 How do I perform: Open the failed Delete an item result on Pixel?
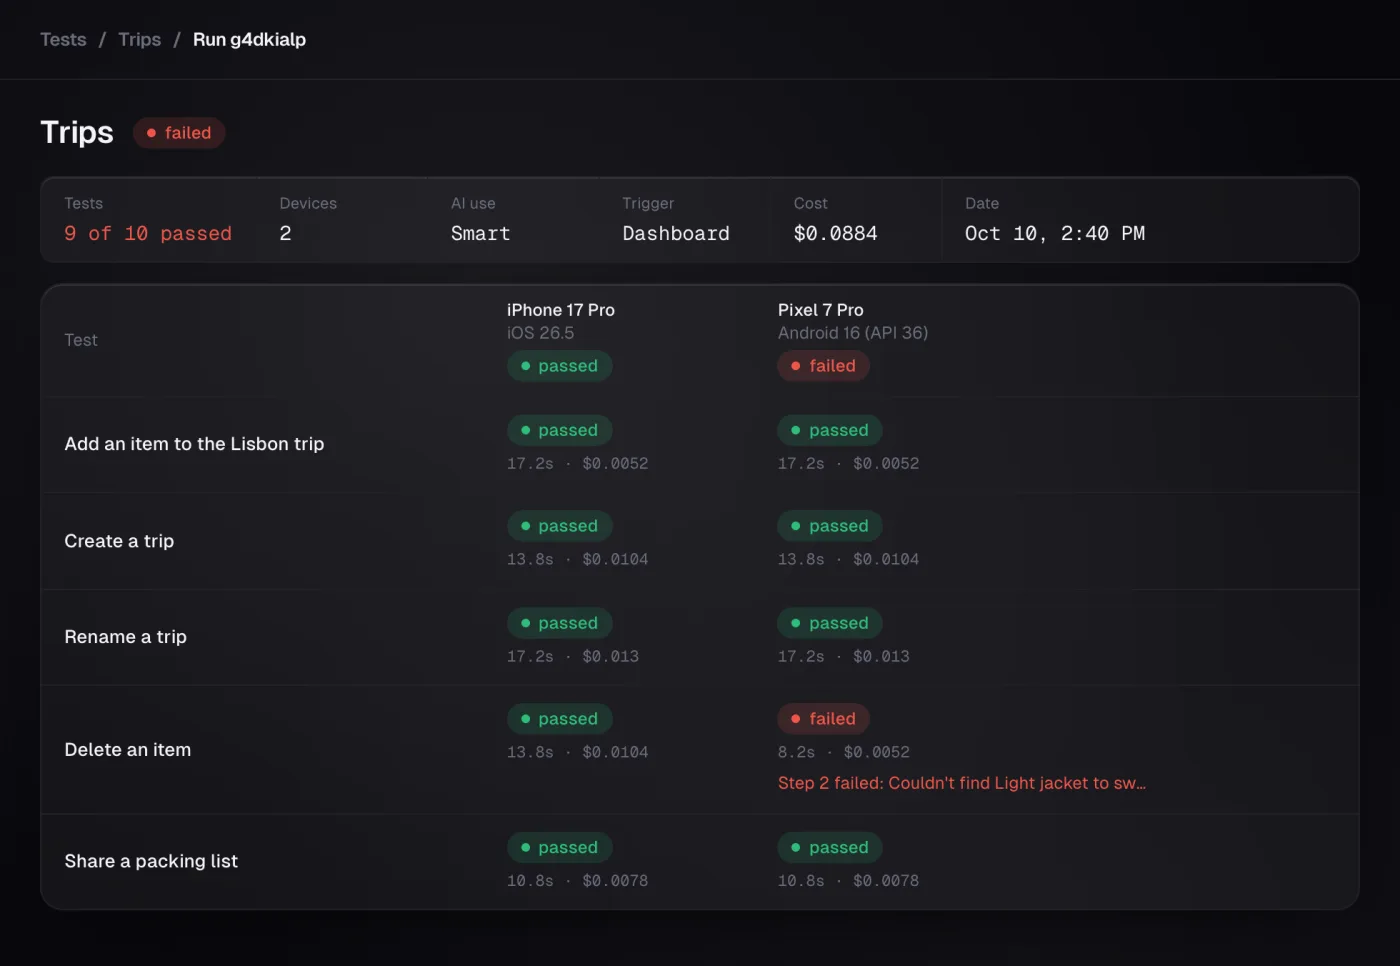click(823, 719)
